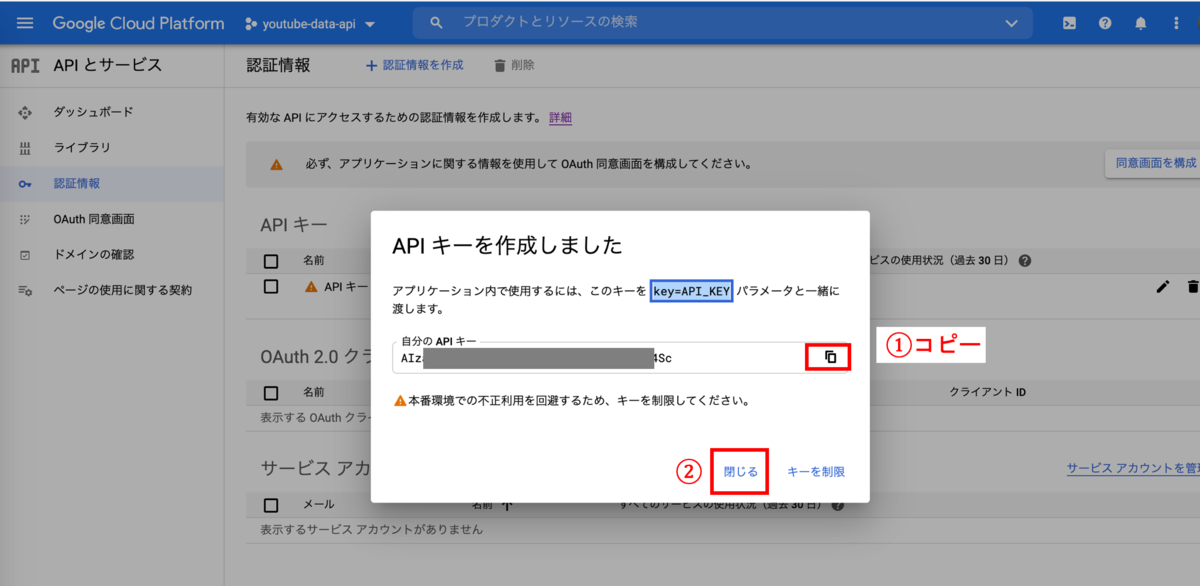
Task: Delete the API key trash icon
Action: tap(1192, 287)
